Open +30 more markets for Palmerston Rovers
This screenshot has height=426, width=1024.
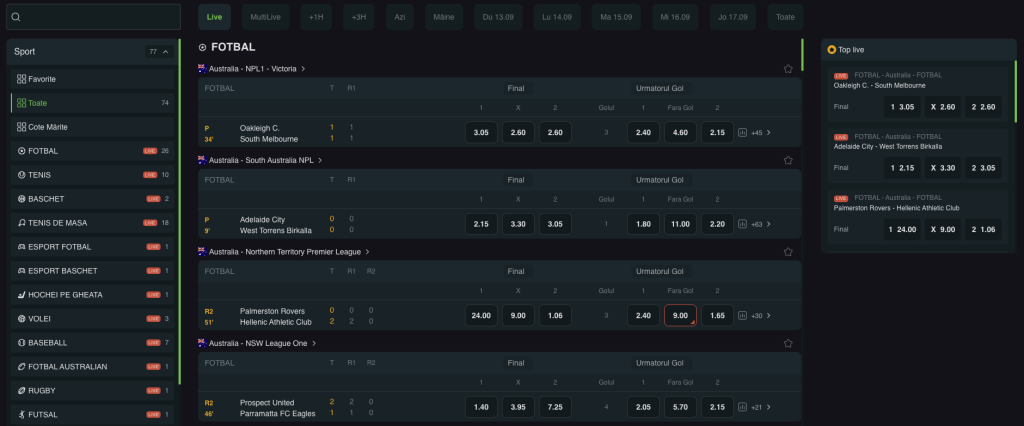[761, 316]
